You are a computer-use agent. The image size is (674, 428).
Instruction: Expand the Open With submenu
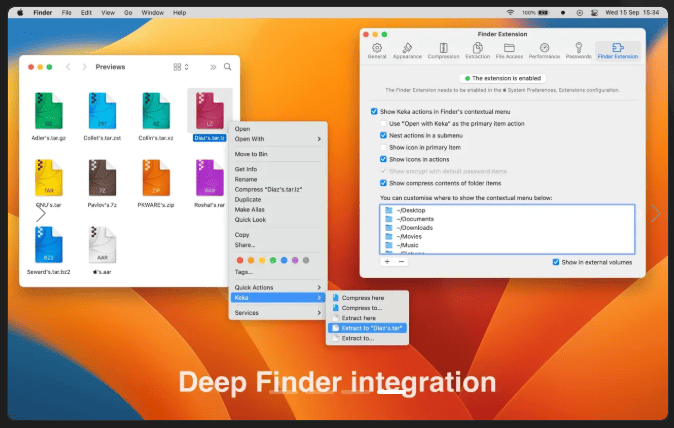(278, 139)
